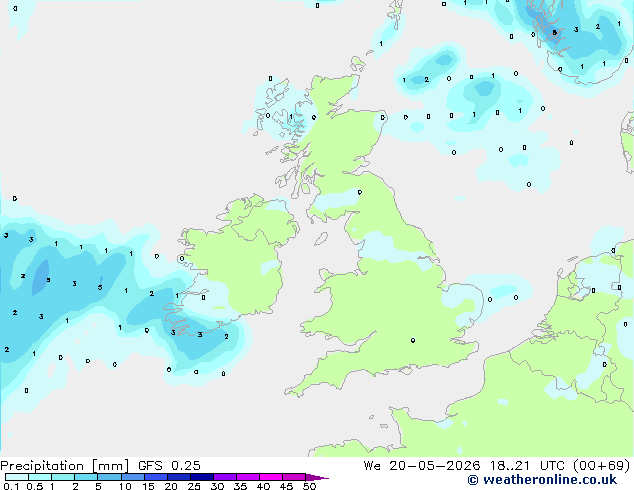This screenshot has width=634, height=490.
Task: Click the '(00+69)' forecast offset text
Action: coord(602,466)
